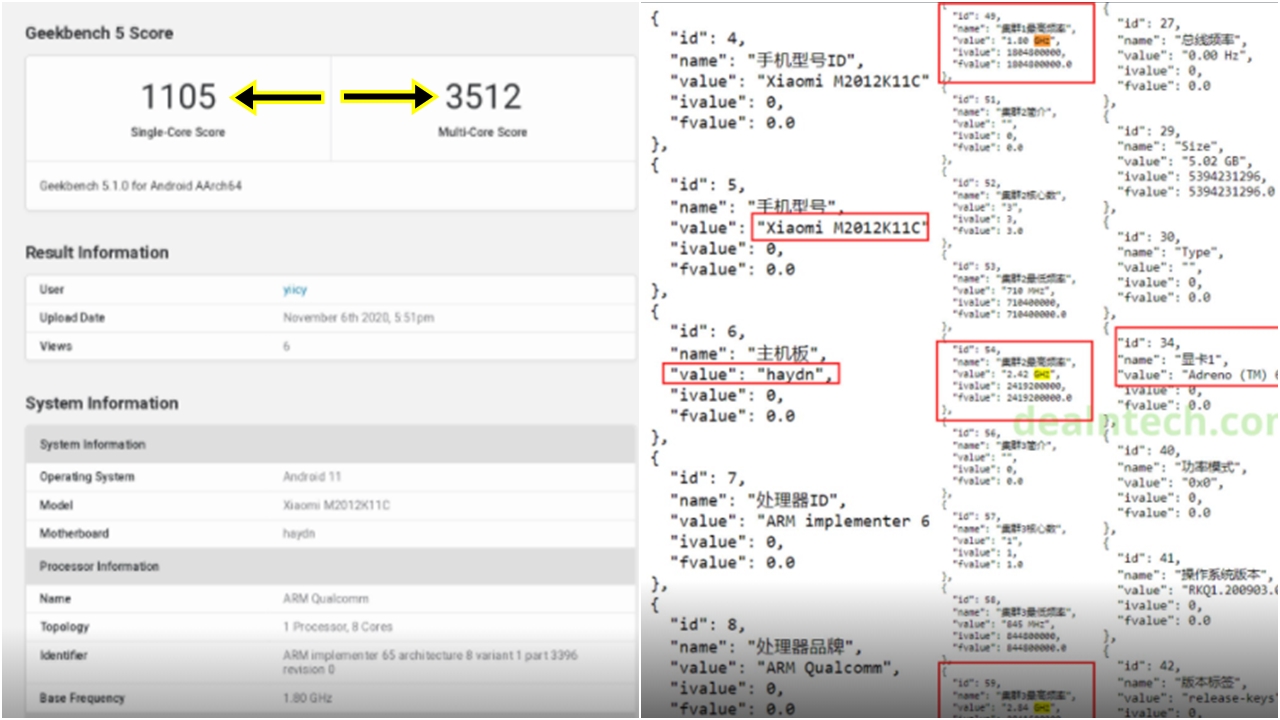The height and width of the screenshot is (720, 1280).
Task: Select haydn in the Geekbench Motherboard row
Action: click(299, 533)
